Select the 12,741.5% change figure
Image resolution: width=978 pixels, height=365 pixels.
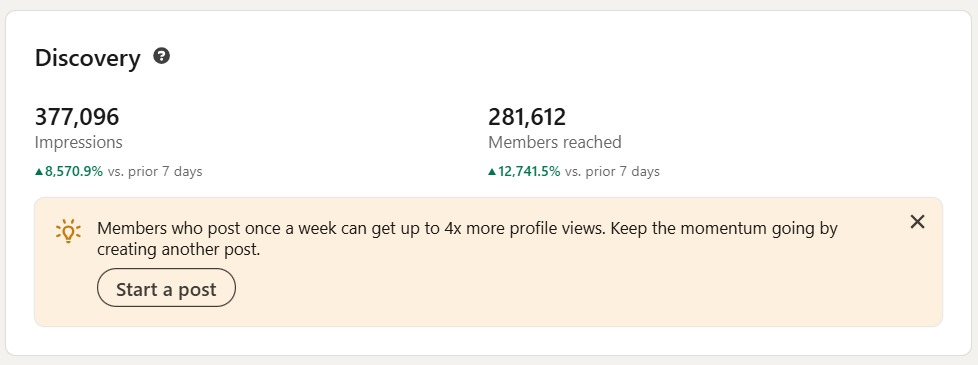coord(529,171)
